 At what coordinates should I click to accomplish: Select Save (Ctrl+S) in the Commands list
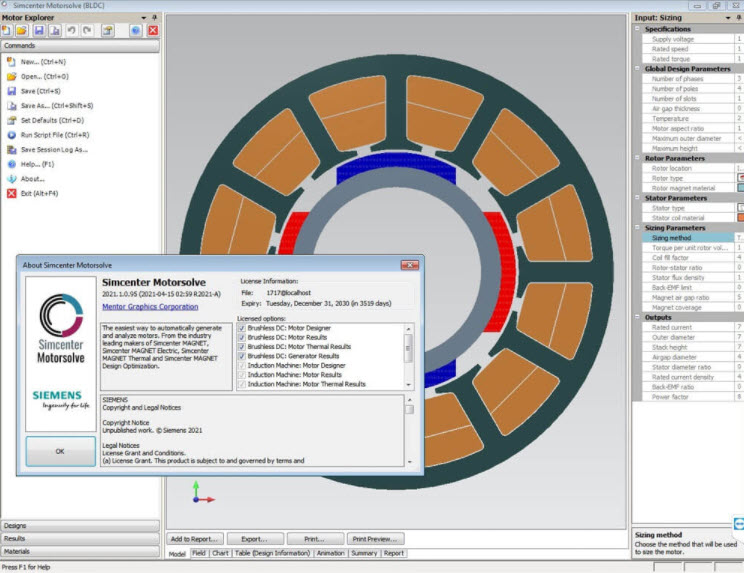[x=40, y=91]
